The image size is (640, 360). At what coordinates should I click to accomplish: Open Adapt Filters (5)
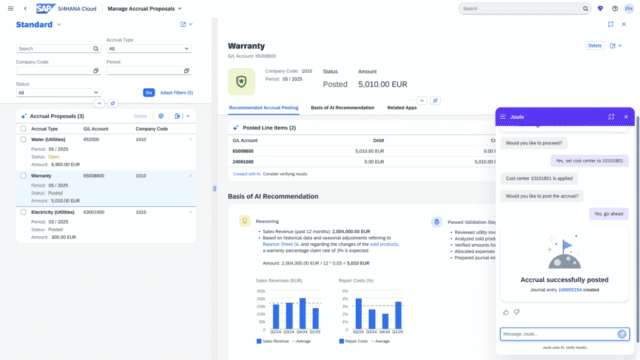tap(176, 93)
